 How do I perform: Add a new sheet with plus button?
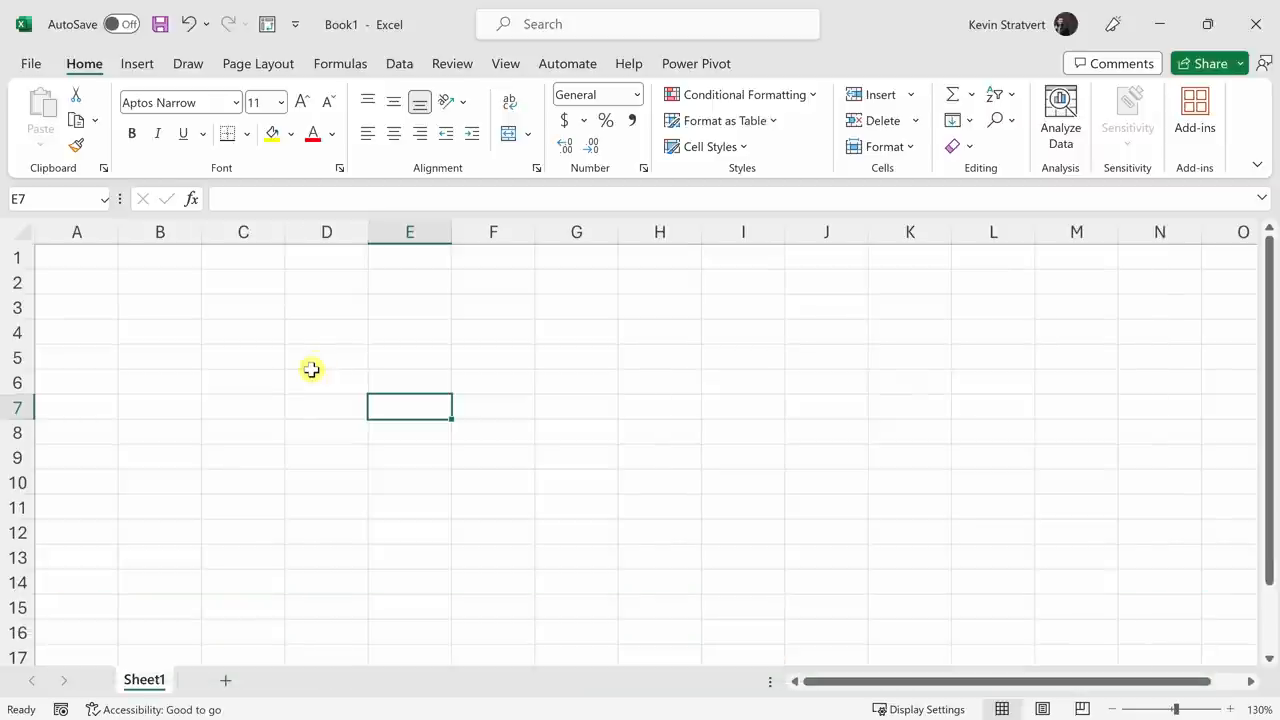click(x=226, y=680)
